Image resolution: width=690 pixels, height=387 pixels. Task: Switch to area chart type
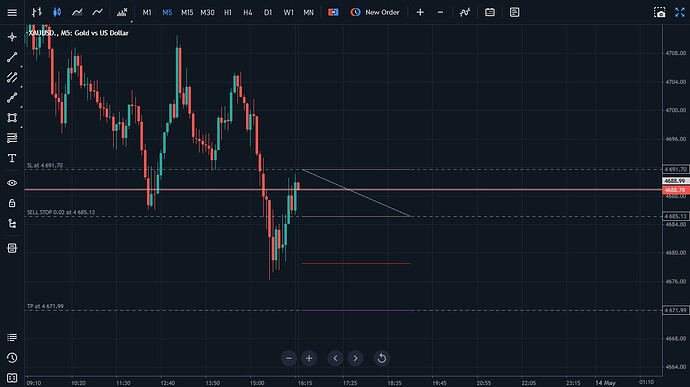coord(77,12)
